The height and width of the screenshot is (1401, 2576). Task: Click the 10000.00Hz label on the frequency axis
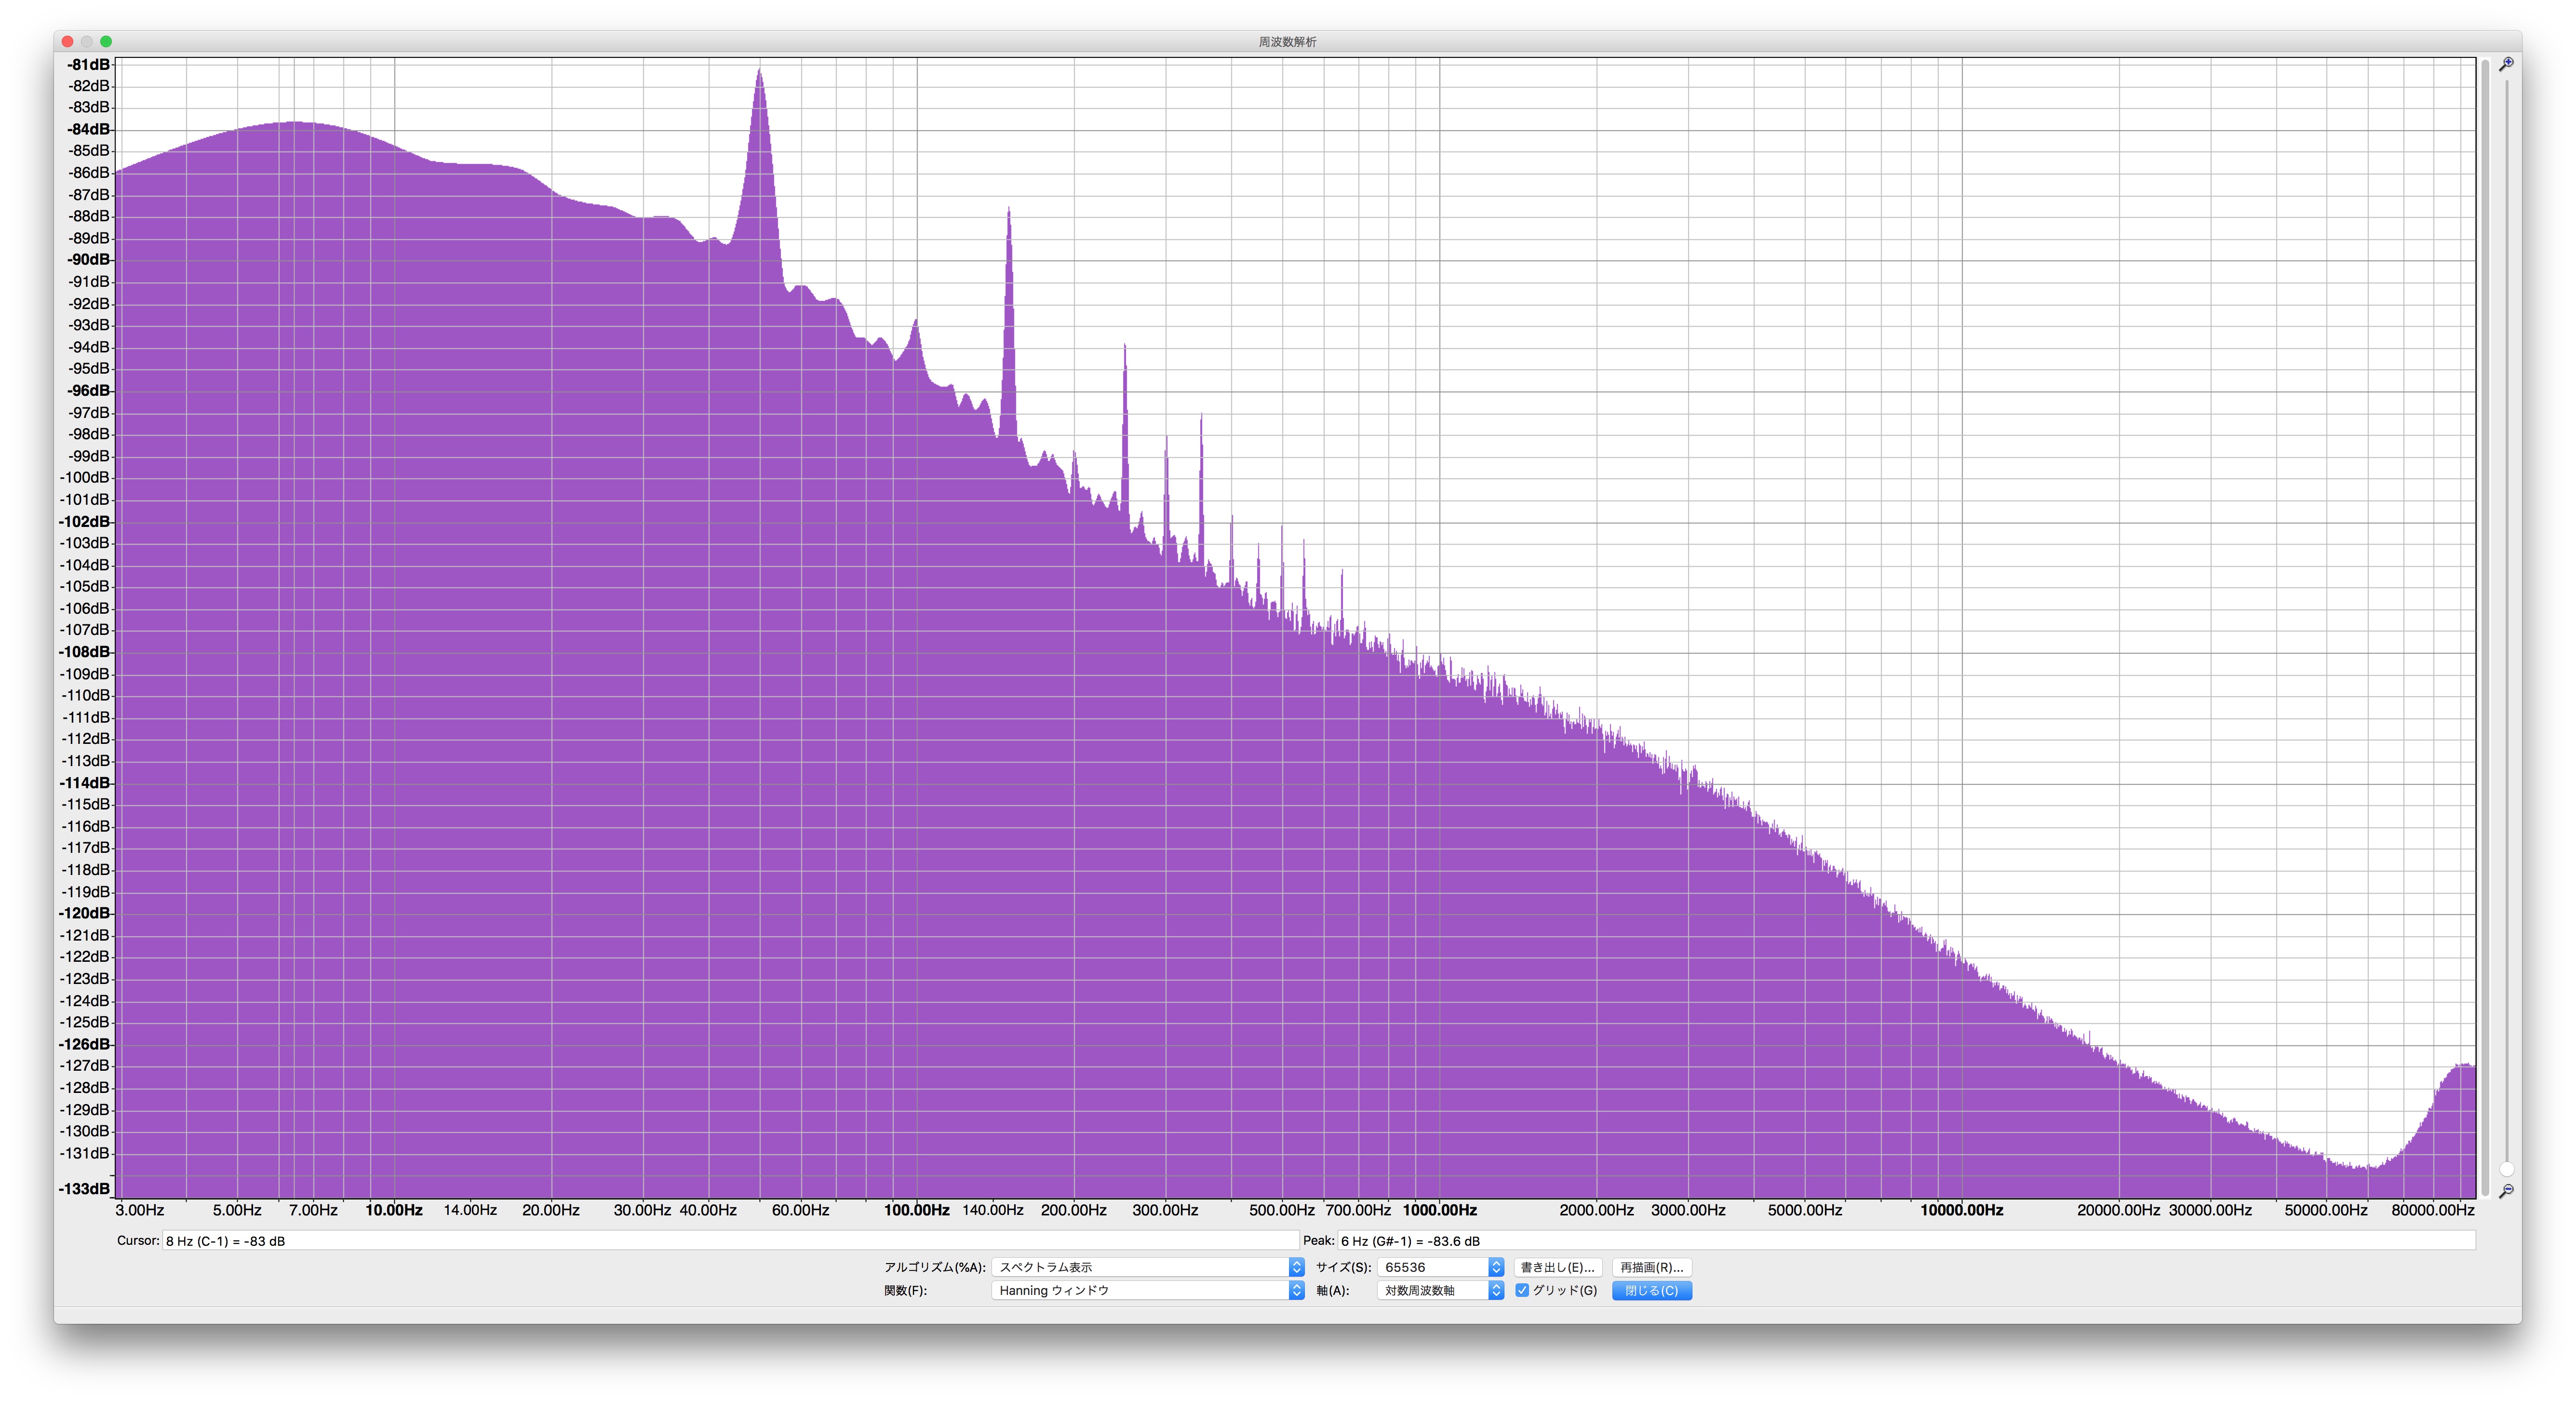click(x=1962, y=1210)
